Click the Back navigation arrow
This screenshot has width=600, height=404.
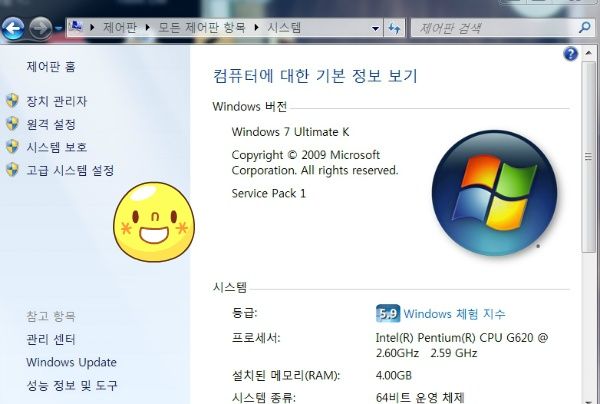[x=13, y=28]
